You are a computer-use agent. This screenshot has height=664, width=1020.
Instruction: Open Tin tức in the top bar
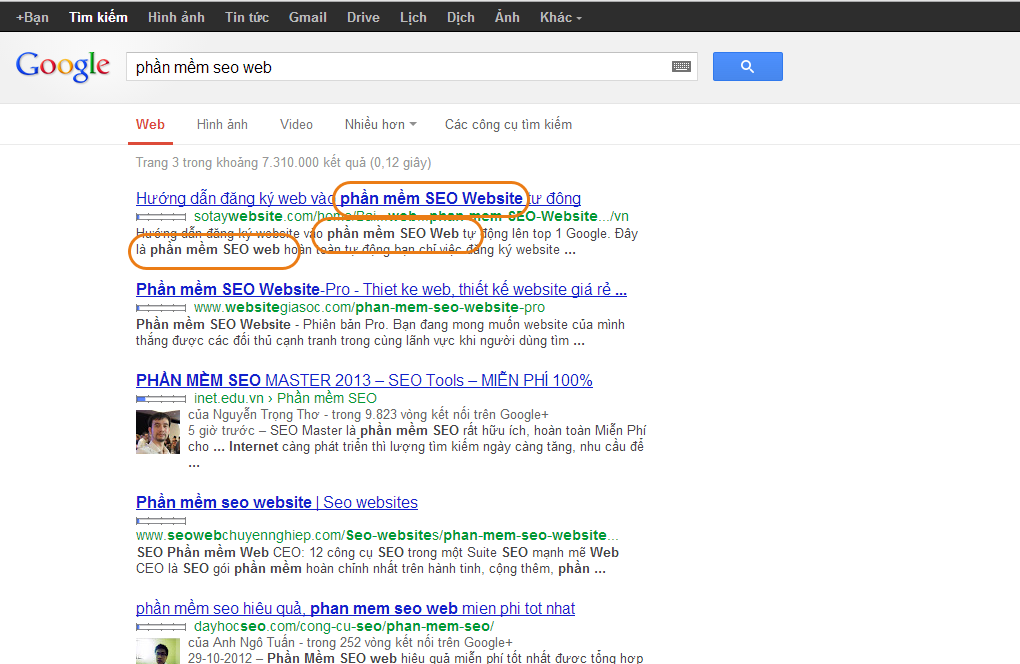coord(247,18)
